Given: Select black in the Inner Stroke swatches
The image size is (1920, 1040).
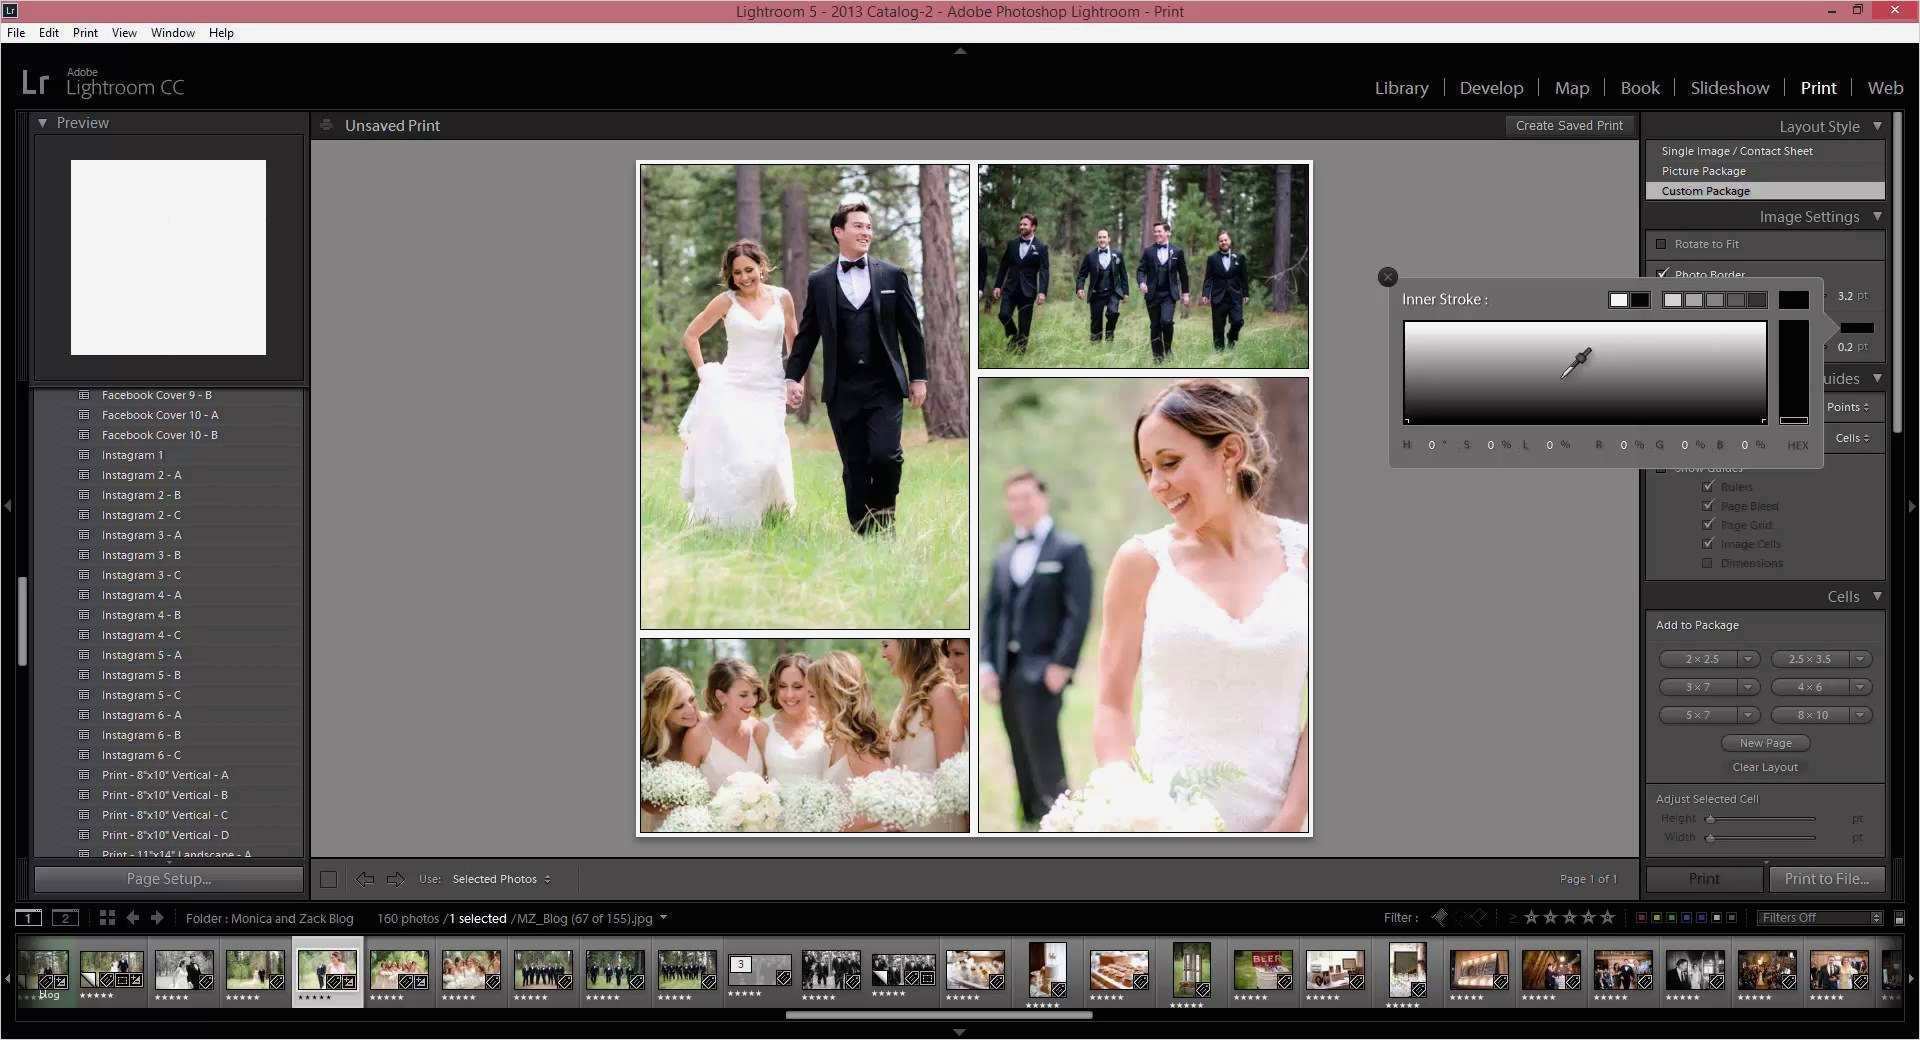Looking at the screenshot, I should [1639, 299].
